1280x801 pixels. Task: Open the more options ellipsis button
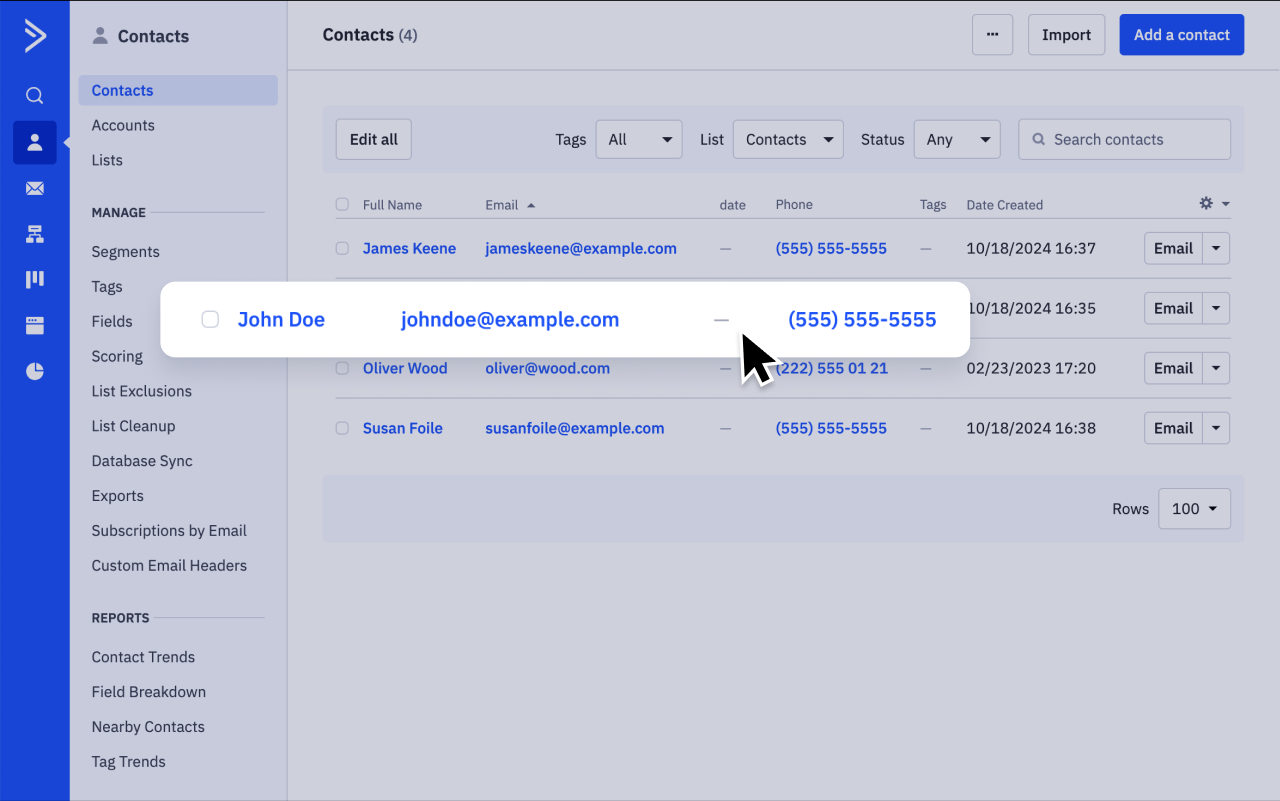pos(992,35)
